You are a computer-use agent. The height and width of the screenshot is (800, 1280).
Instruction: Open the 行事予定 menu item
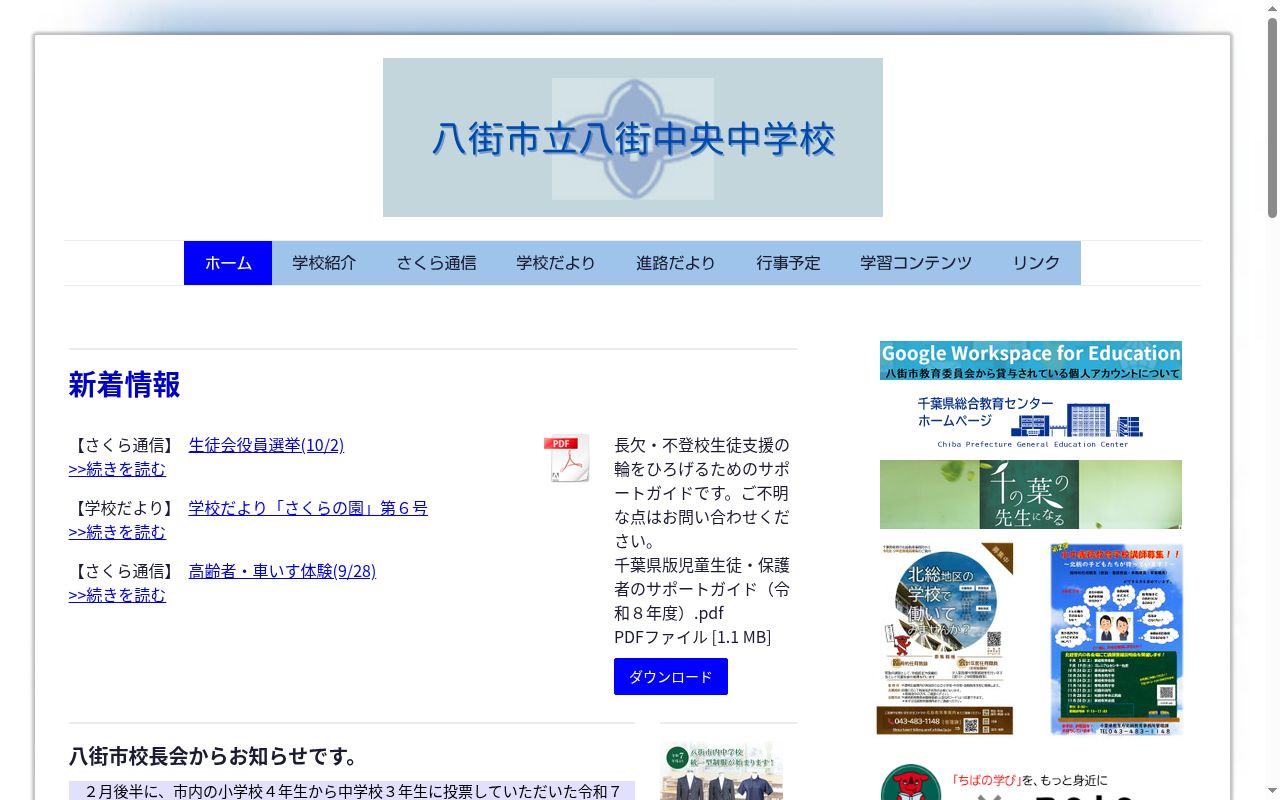click(788, 263)
